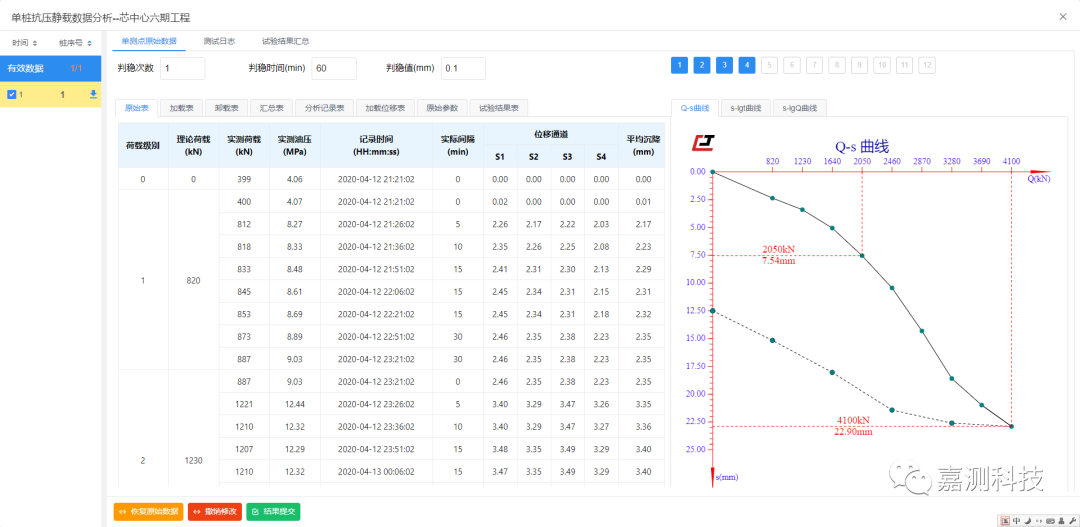Select 加载位移表 tab
The image size is (1080, 527).
coord(385,107)
